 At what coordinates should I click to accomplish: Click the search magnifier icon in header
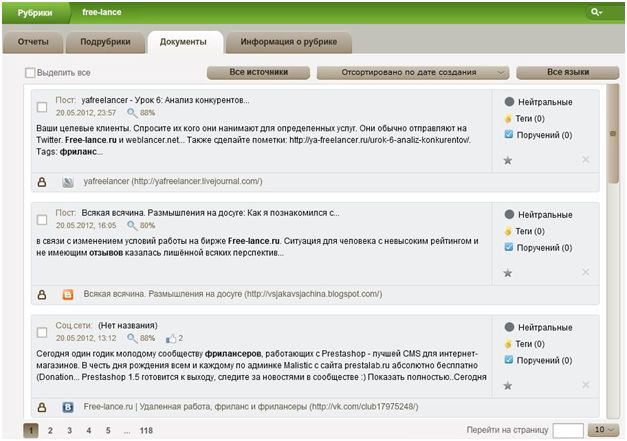click(597, 12)
